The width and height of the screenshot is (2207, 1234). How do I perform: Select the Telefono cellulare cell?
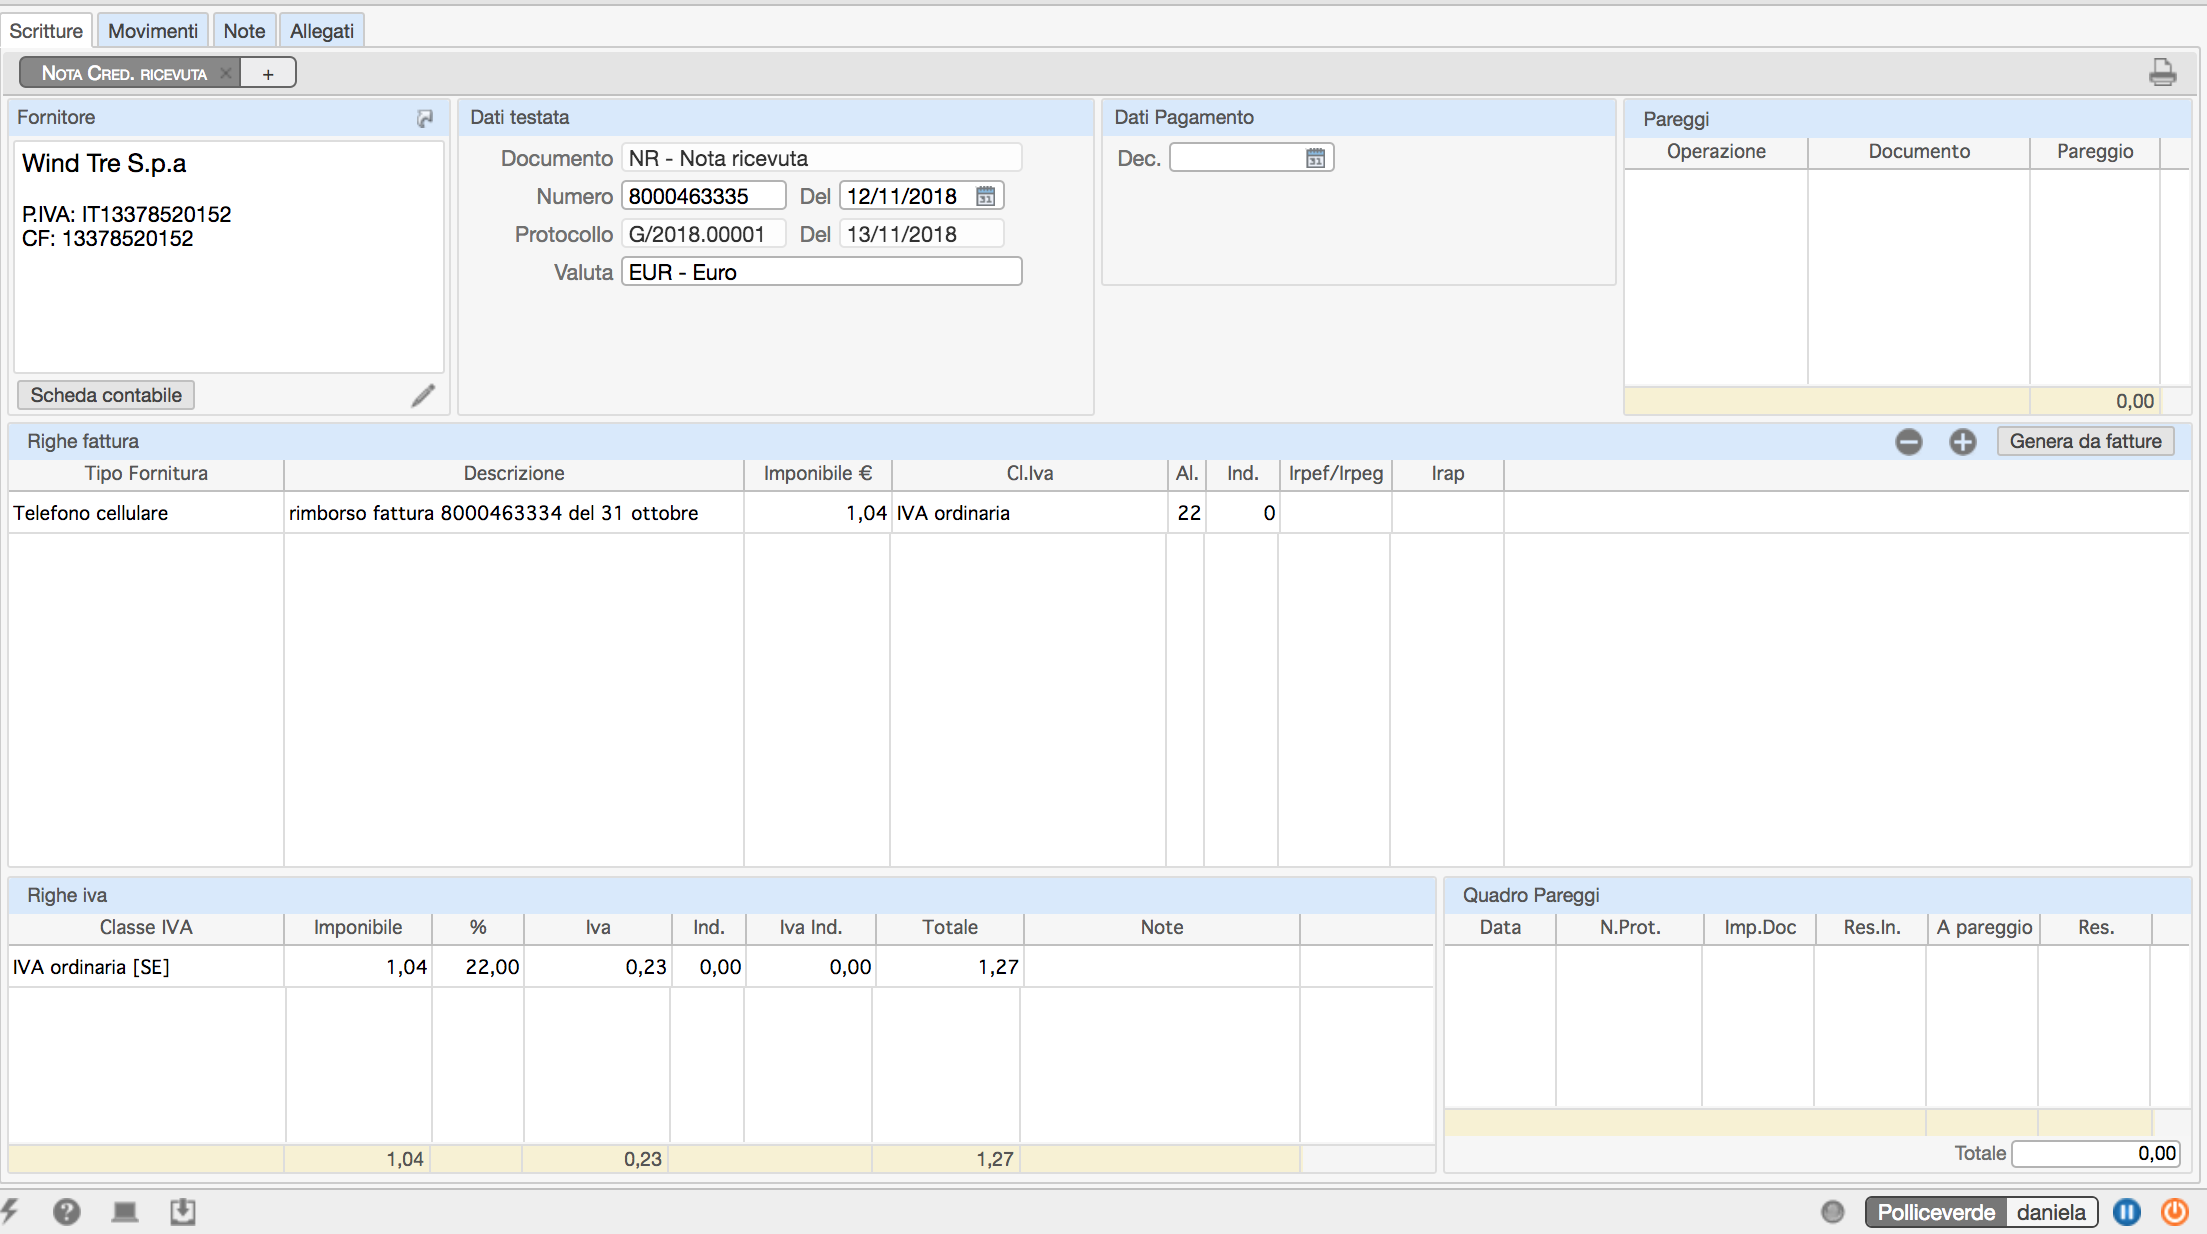[x=146, y=513]
